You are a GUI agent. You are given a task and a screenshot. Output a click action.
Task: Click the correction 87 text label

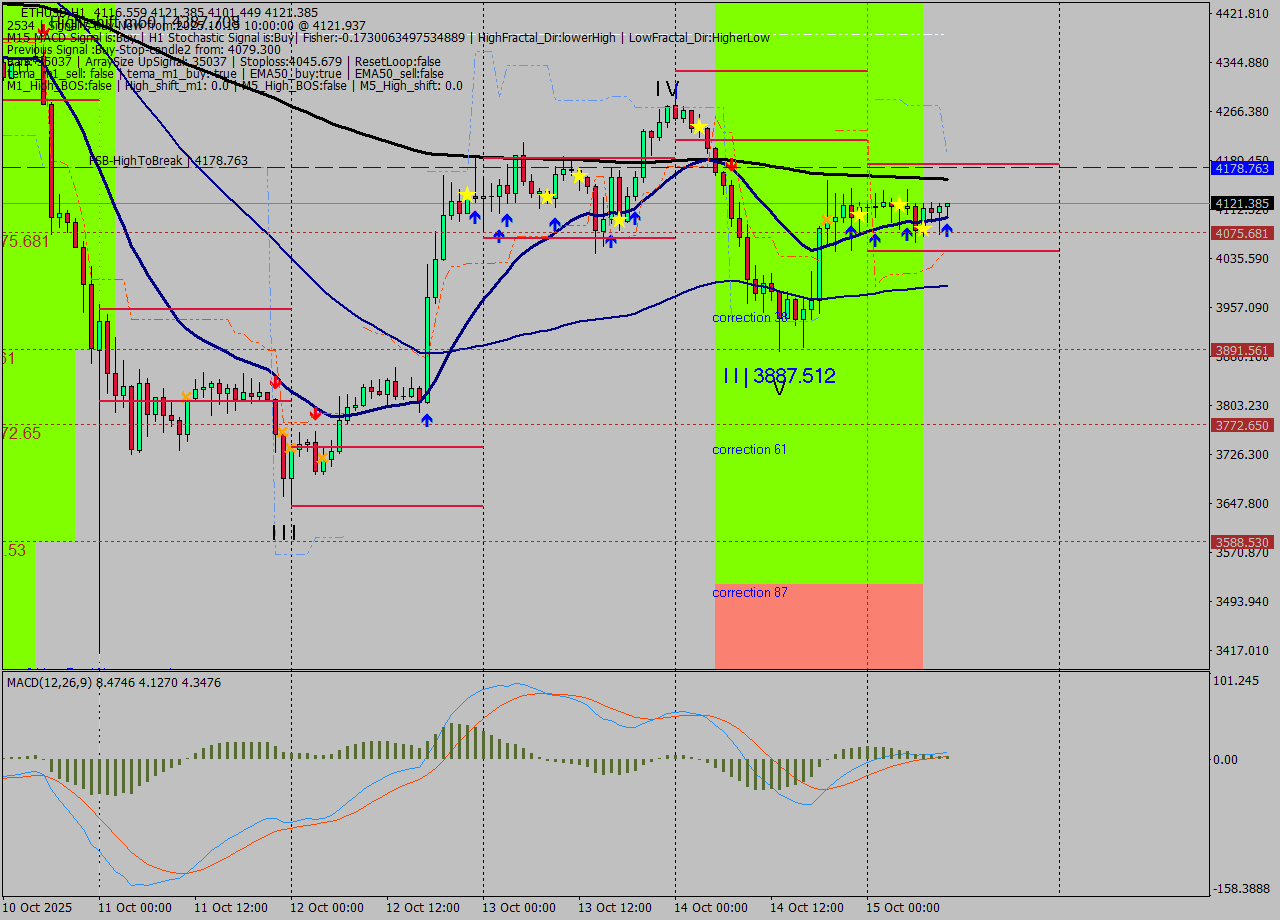pos(749,592)
